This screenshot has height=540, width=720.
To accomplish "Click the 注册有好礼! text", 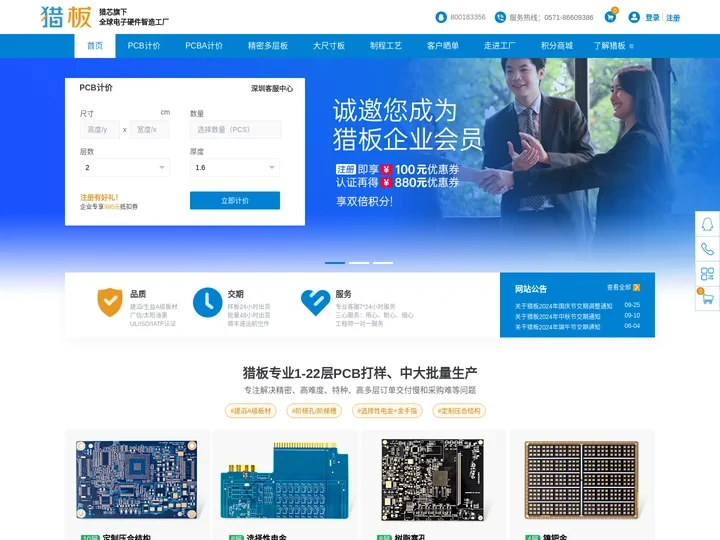I will click(x=99, y=197).
